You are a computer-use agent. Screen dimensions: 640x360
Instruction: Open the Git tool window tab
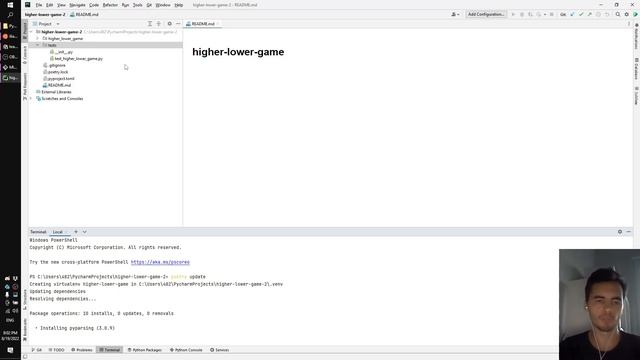tap(37, 350)
